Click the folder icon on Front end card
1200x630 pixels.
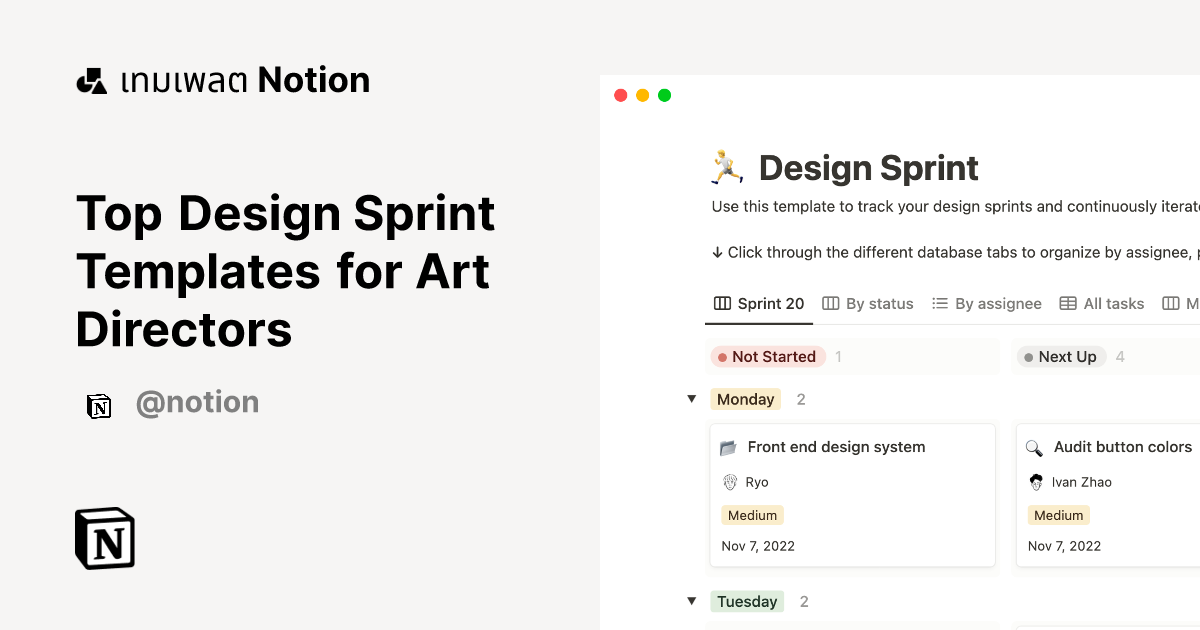(728, 448)
